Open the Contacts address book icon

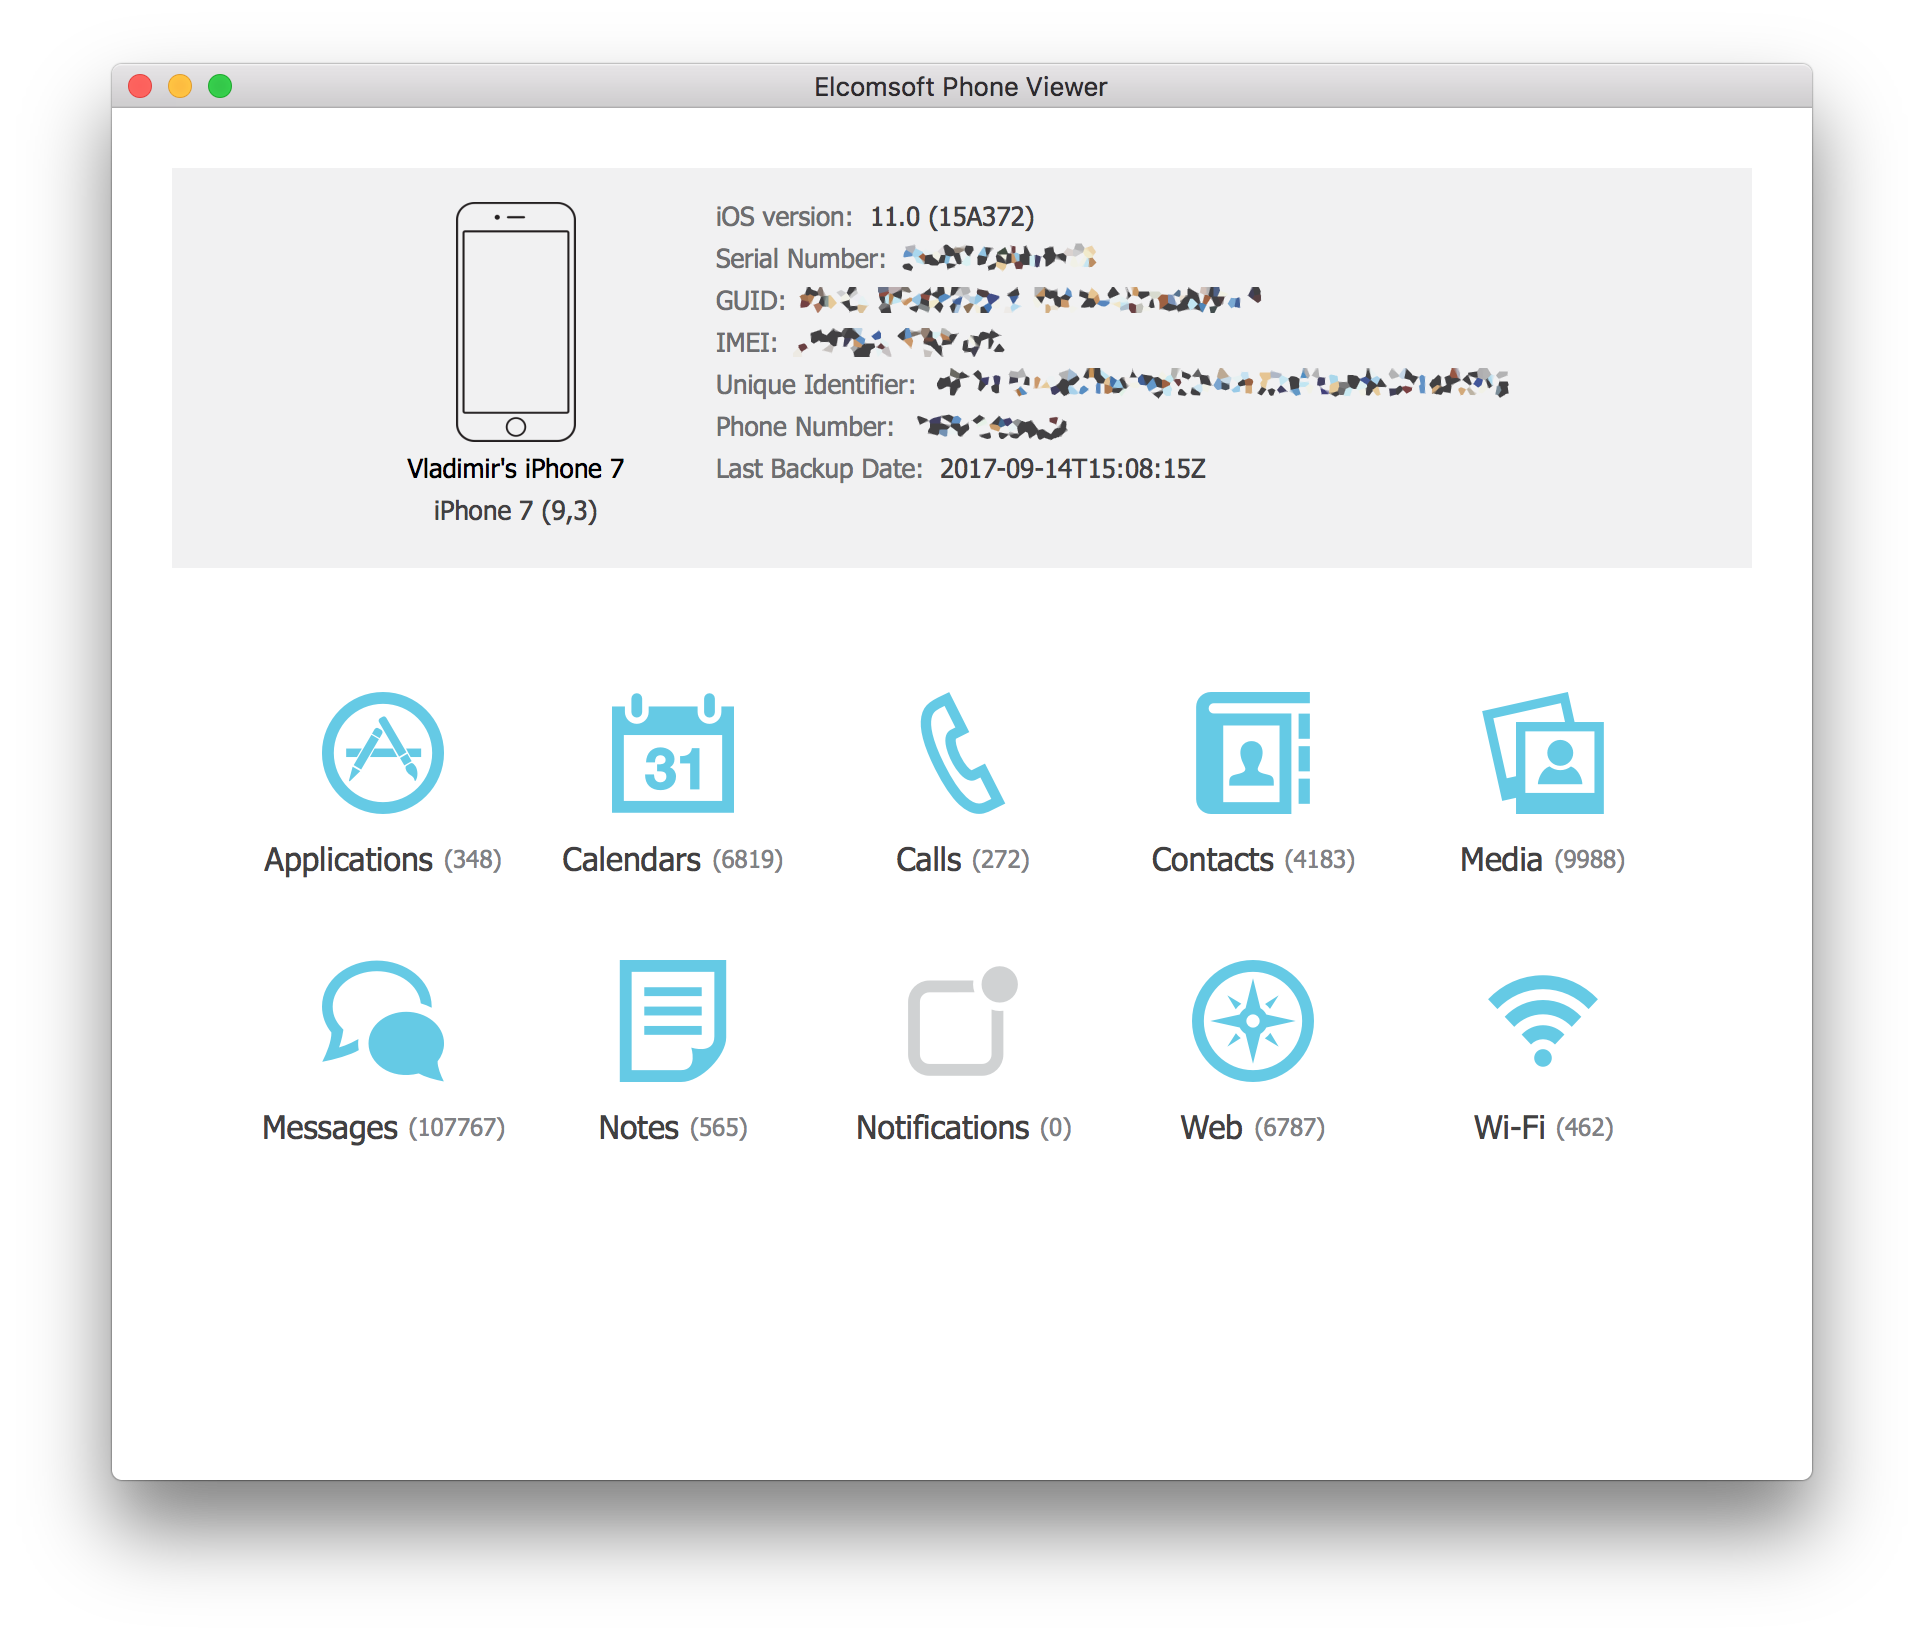click(1252, 753)
